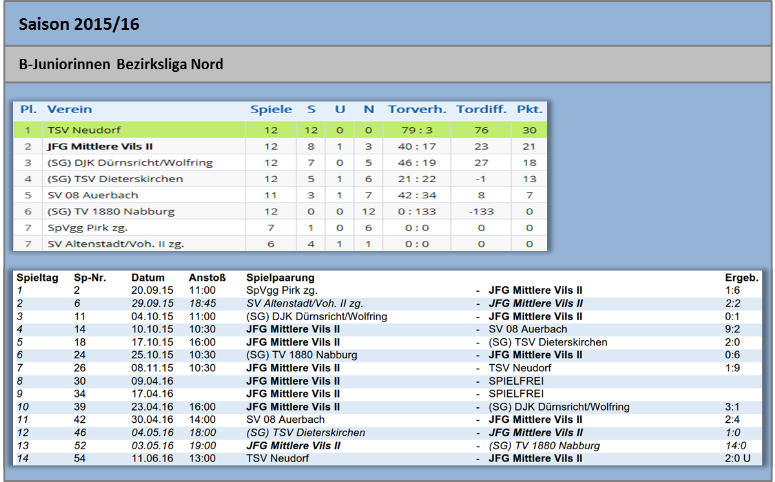Viewport: 775px width, 482px height.
Task: Click date '04.05.16' in fixtures
Action: point(152,433)
